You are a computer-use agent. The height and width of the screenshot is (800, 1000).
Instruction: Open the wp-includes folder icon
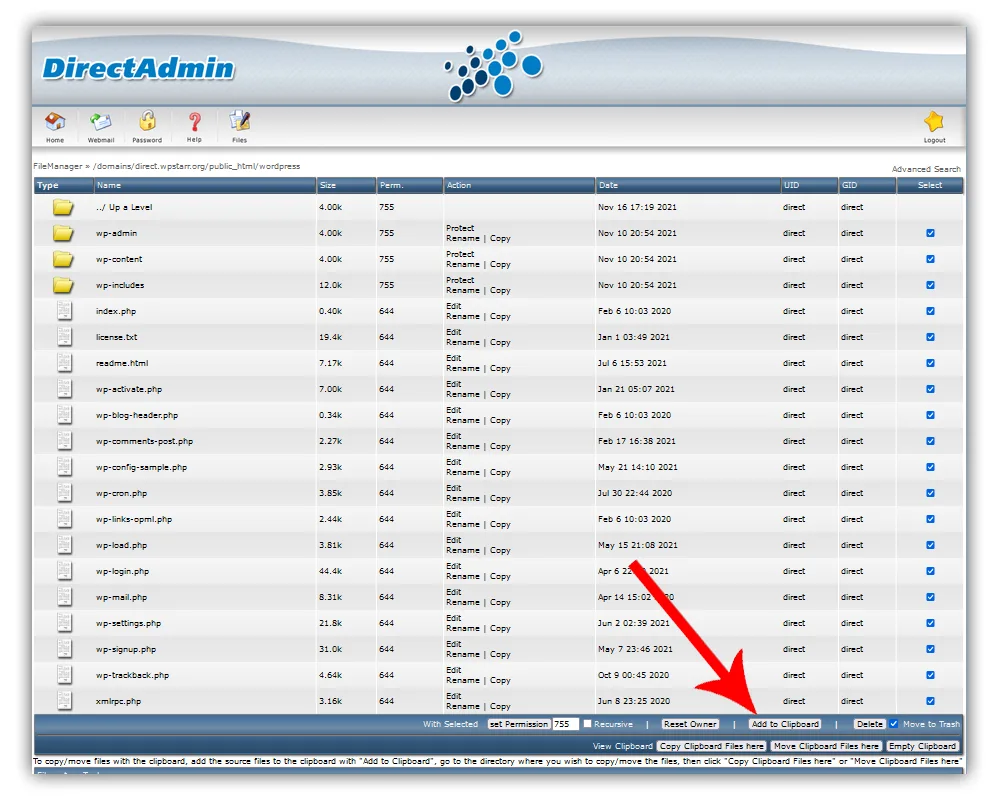(x=63, y=285)
